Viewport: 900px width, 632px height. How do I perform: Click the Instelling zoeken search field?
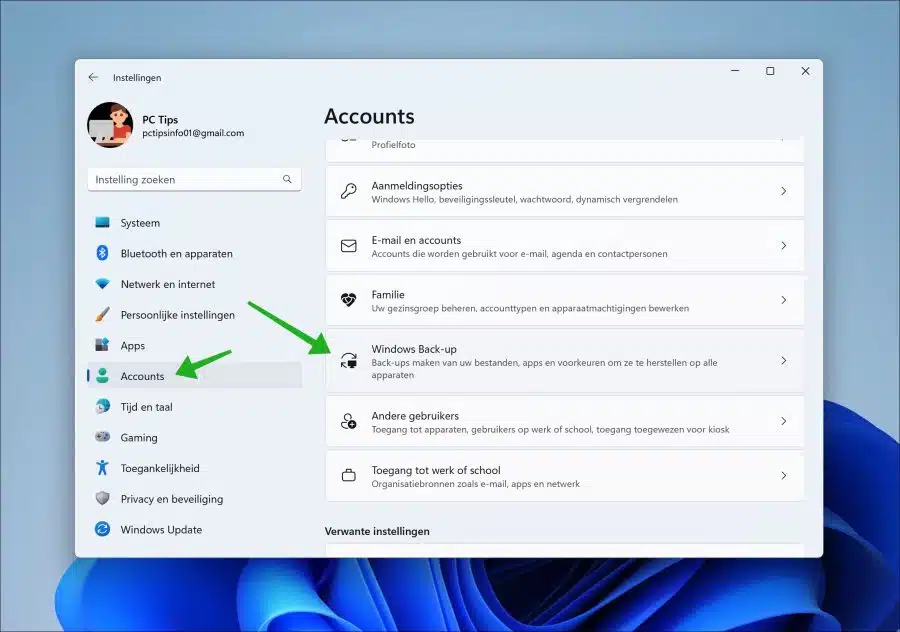(195, 180)
